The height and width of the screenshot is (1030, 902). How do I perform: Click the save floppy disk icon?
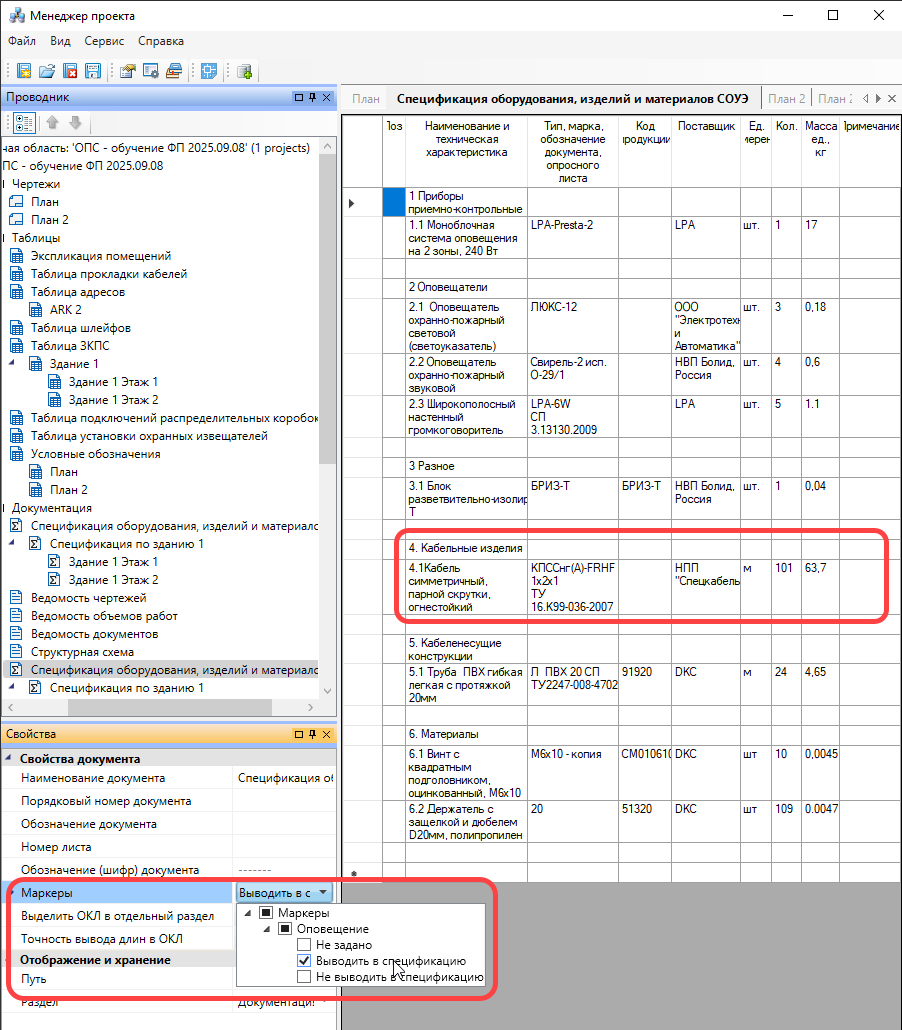pos(93,71)
